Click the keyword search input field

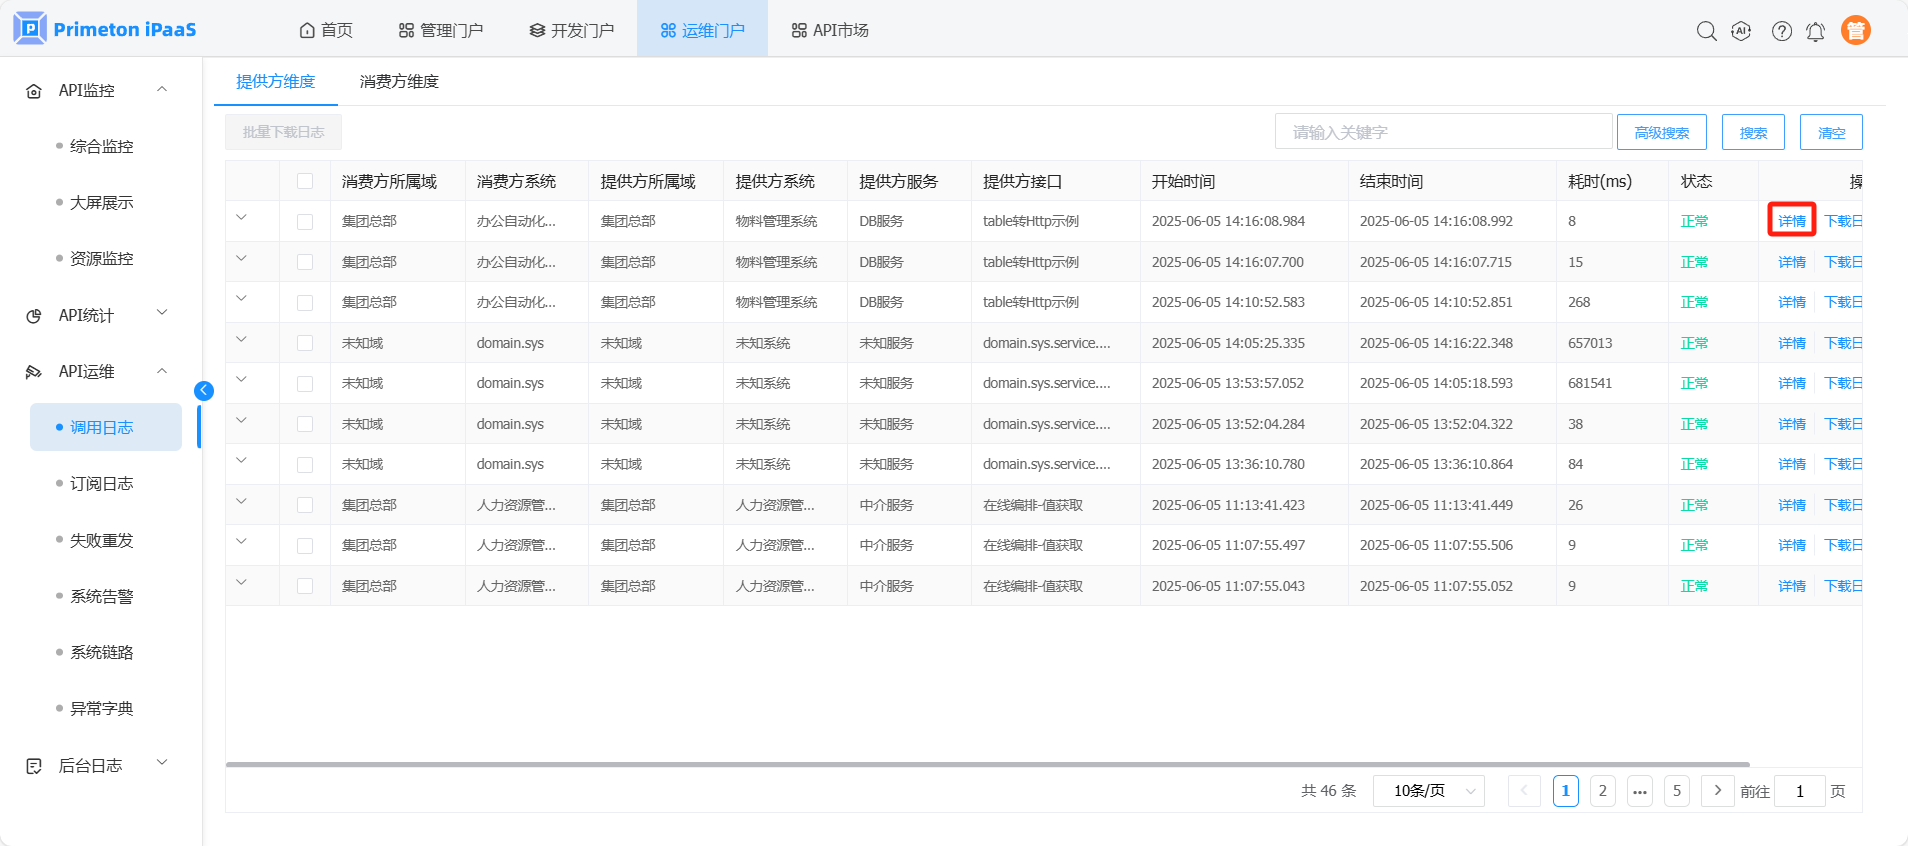[x=1442, y=132]
